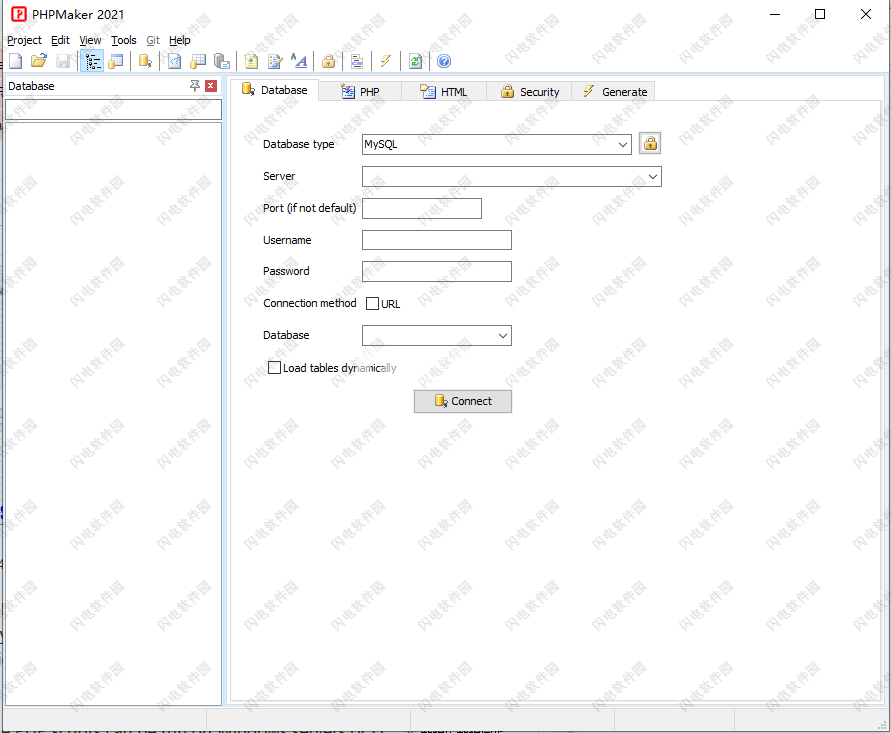
Task: Click the Connect button
Action: [463, 401]
